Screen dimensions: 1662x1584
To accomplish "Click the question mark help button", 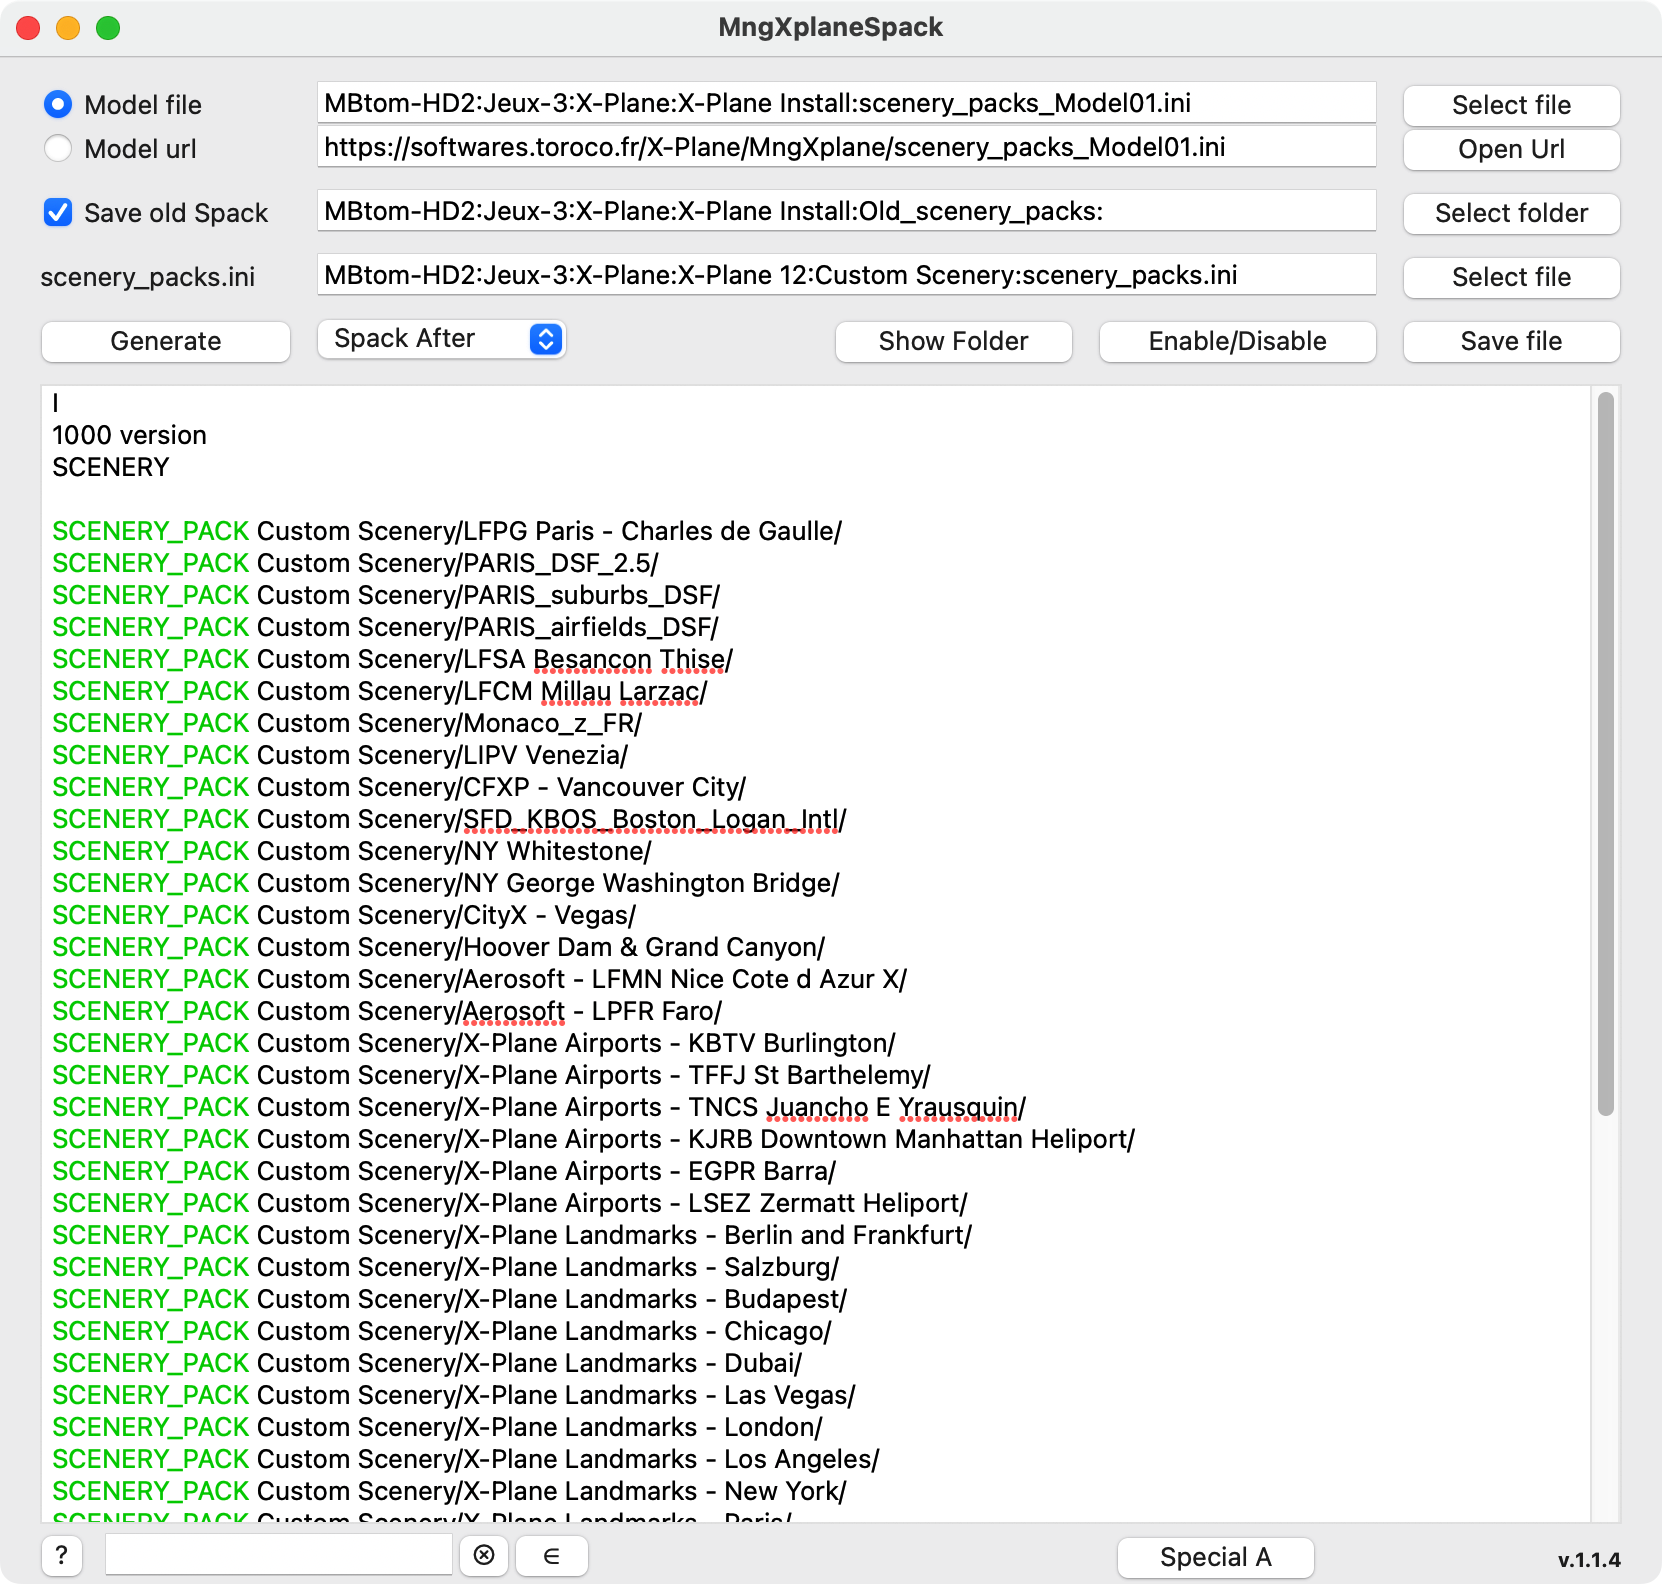I will pos(62,1555).
